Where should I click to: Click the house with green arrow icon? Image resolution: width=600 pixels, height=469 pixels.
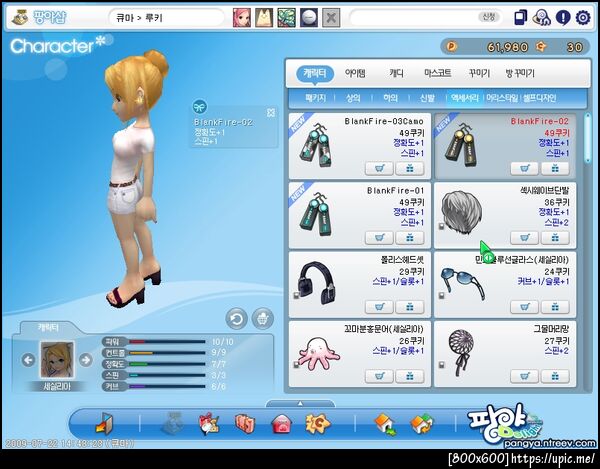385,424
